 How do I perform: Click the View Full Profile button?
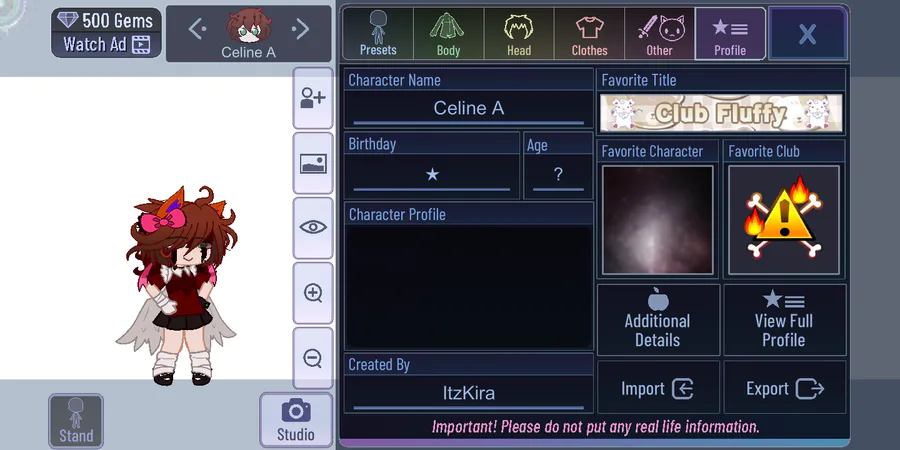[784, 320]
